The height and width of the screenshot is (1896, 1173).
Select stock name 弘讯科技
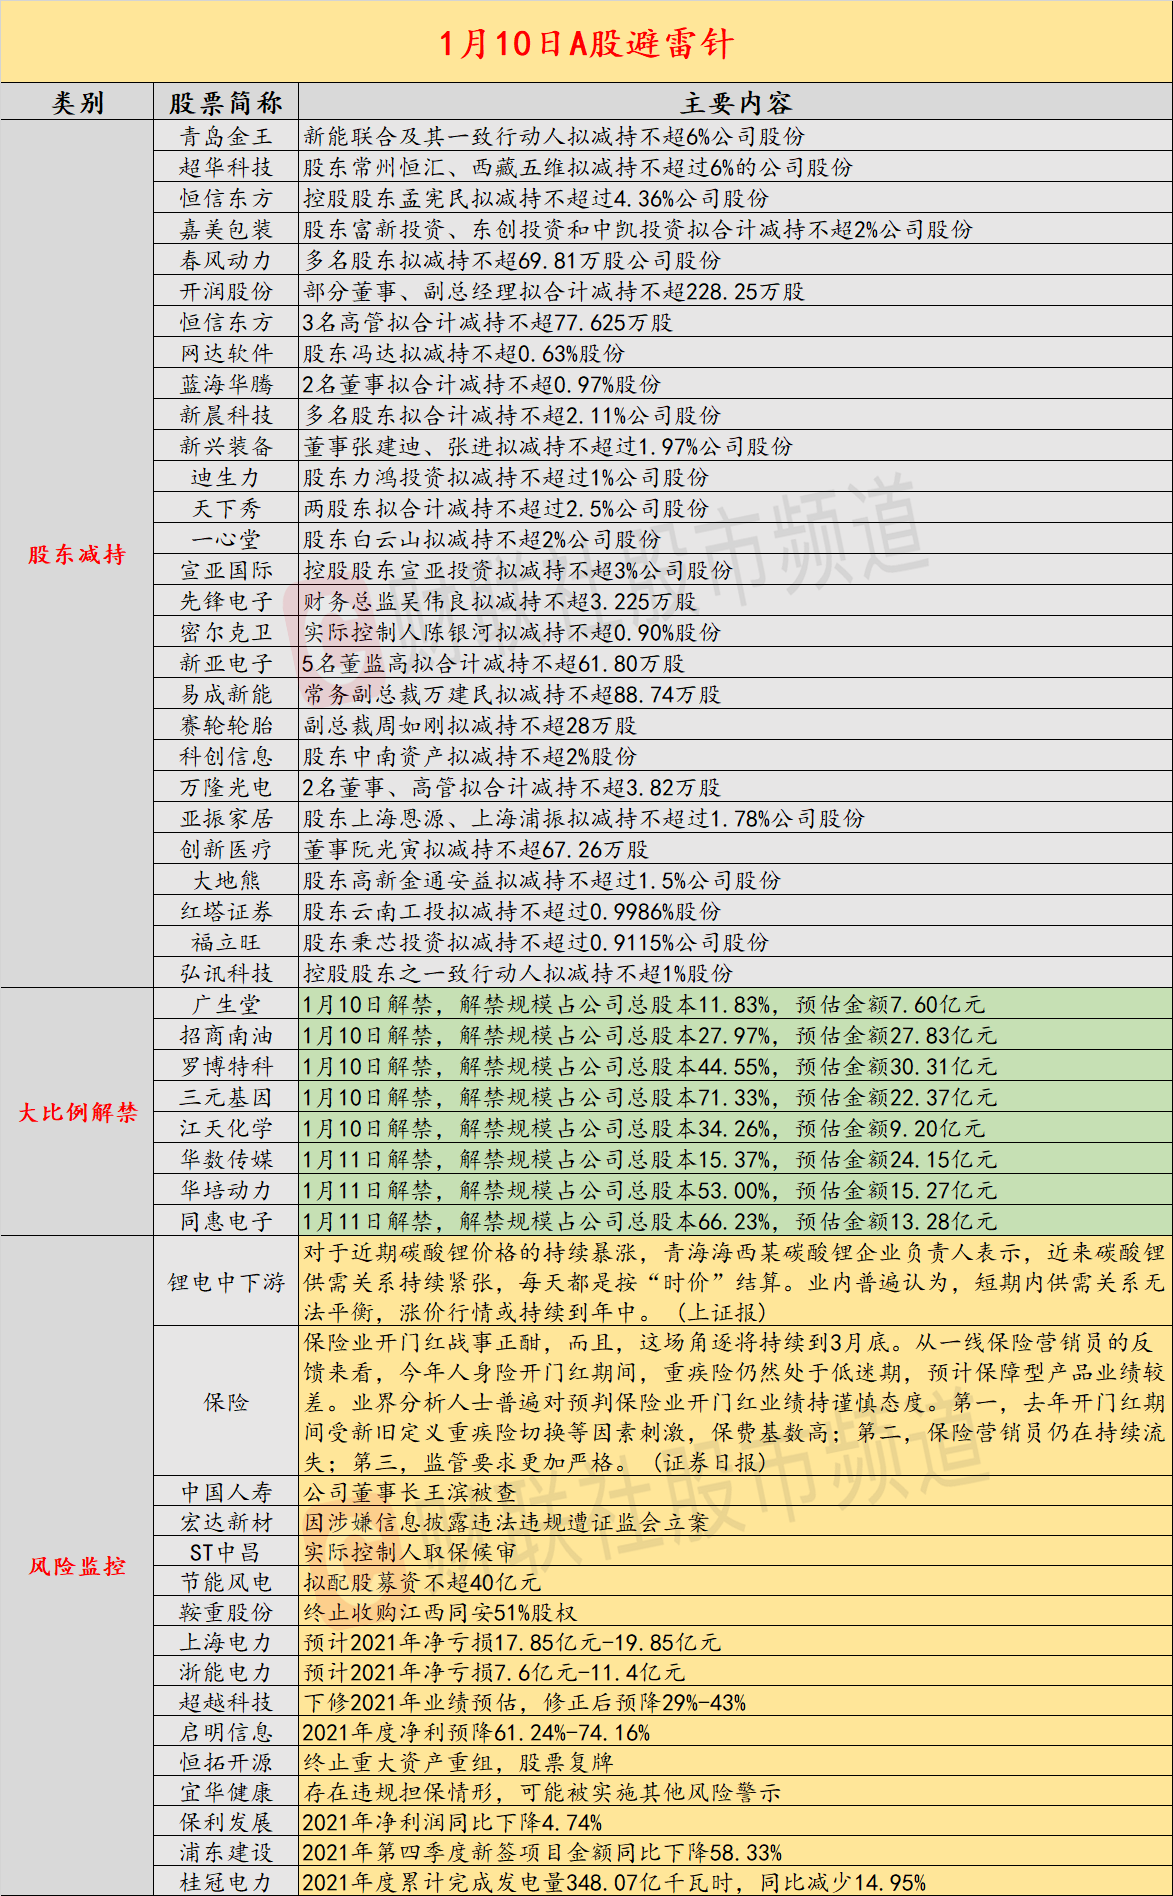coord(226,973)
